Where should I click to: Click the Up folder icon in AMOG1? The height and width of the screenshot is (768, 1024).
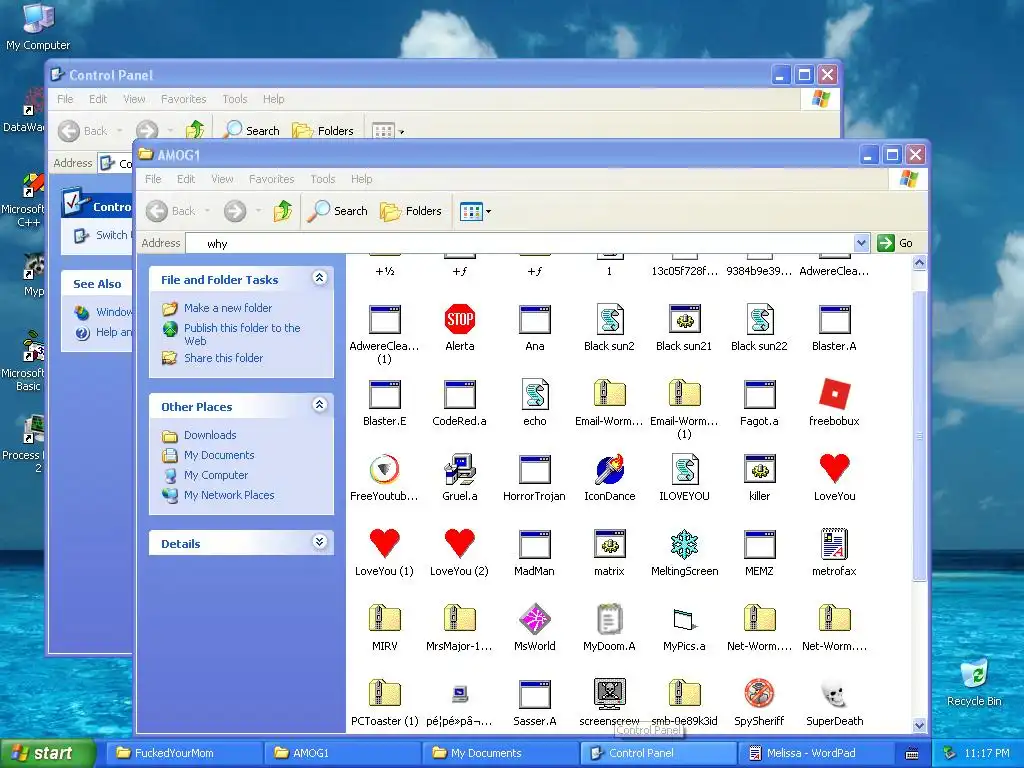pyautogui.click(x=283, y=211)
